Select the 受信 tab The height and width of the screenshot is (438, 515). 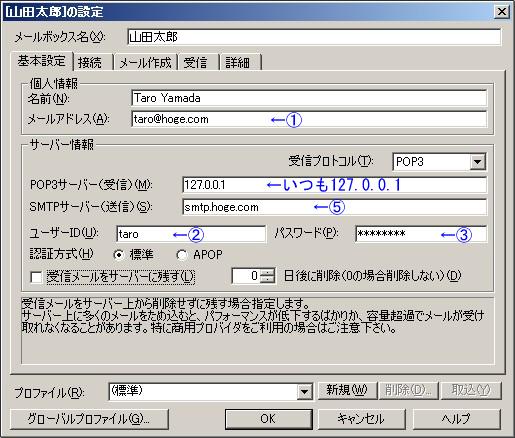pos(198,63)
